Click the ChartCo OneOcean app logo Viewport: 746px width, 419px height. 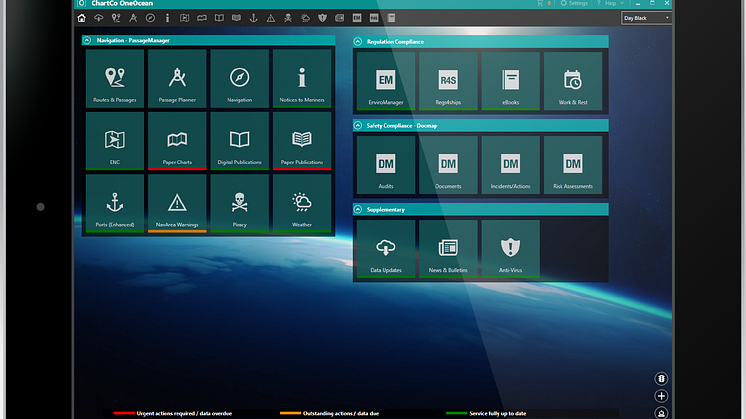82,3
